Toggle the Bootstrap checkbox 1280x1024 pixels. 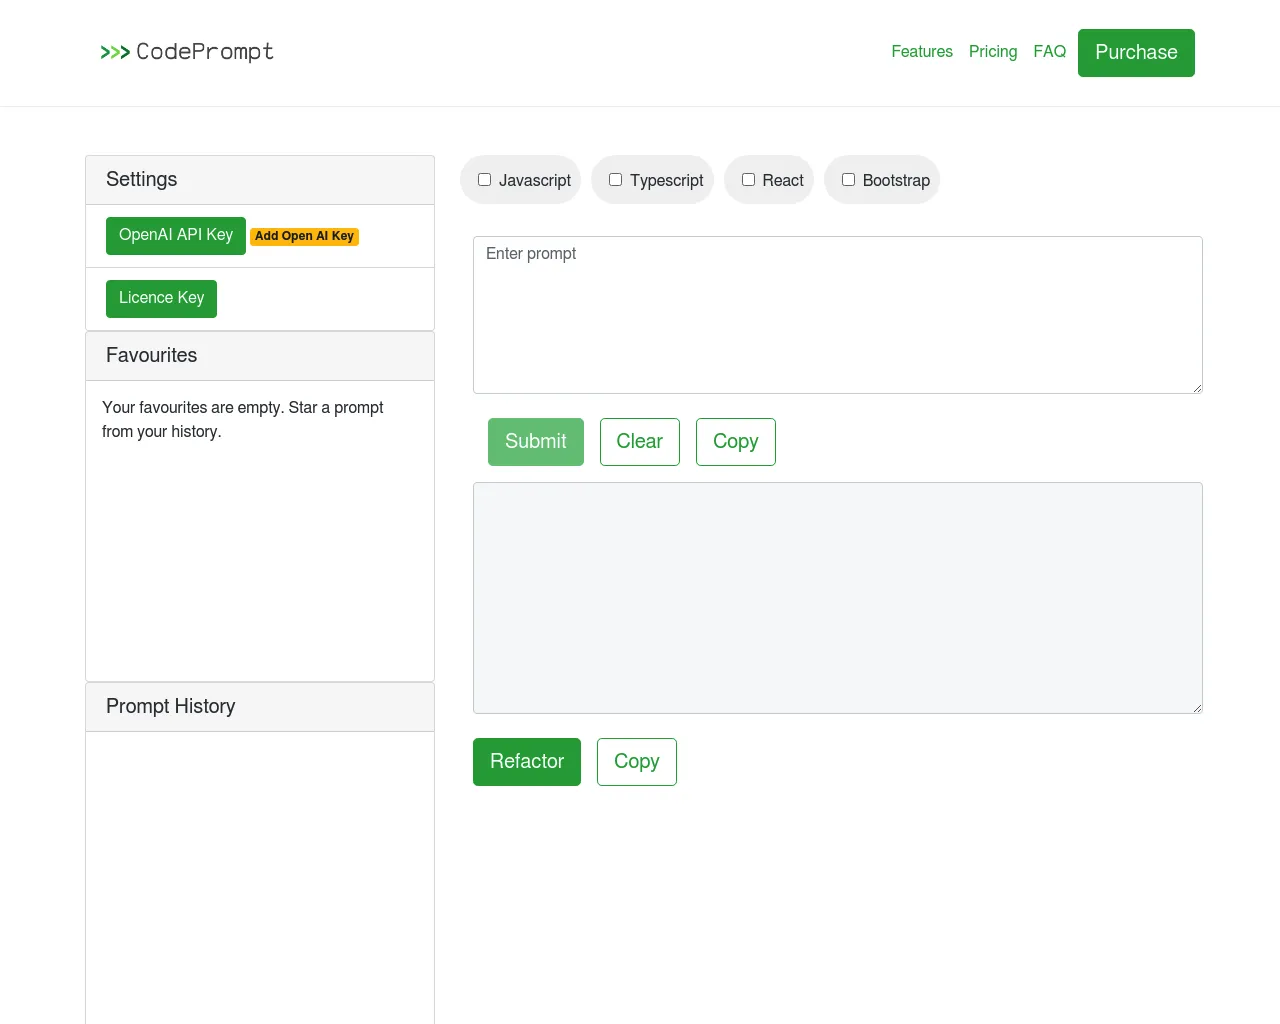(848, 179)
